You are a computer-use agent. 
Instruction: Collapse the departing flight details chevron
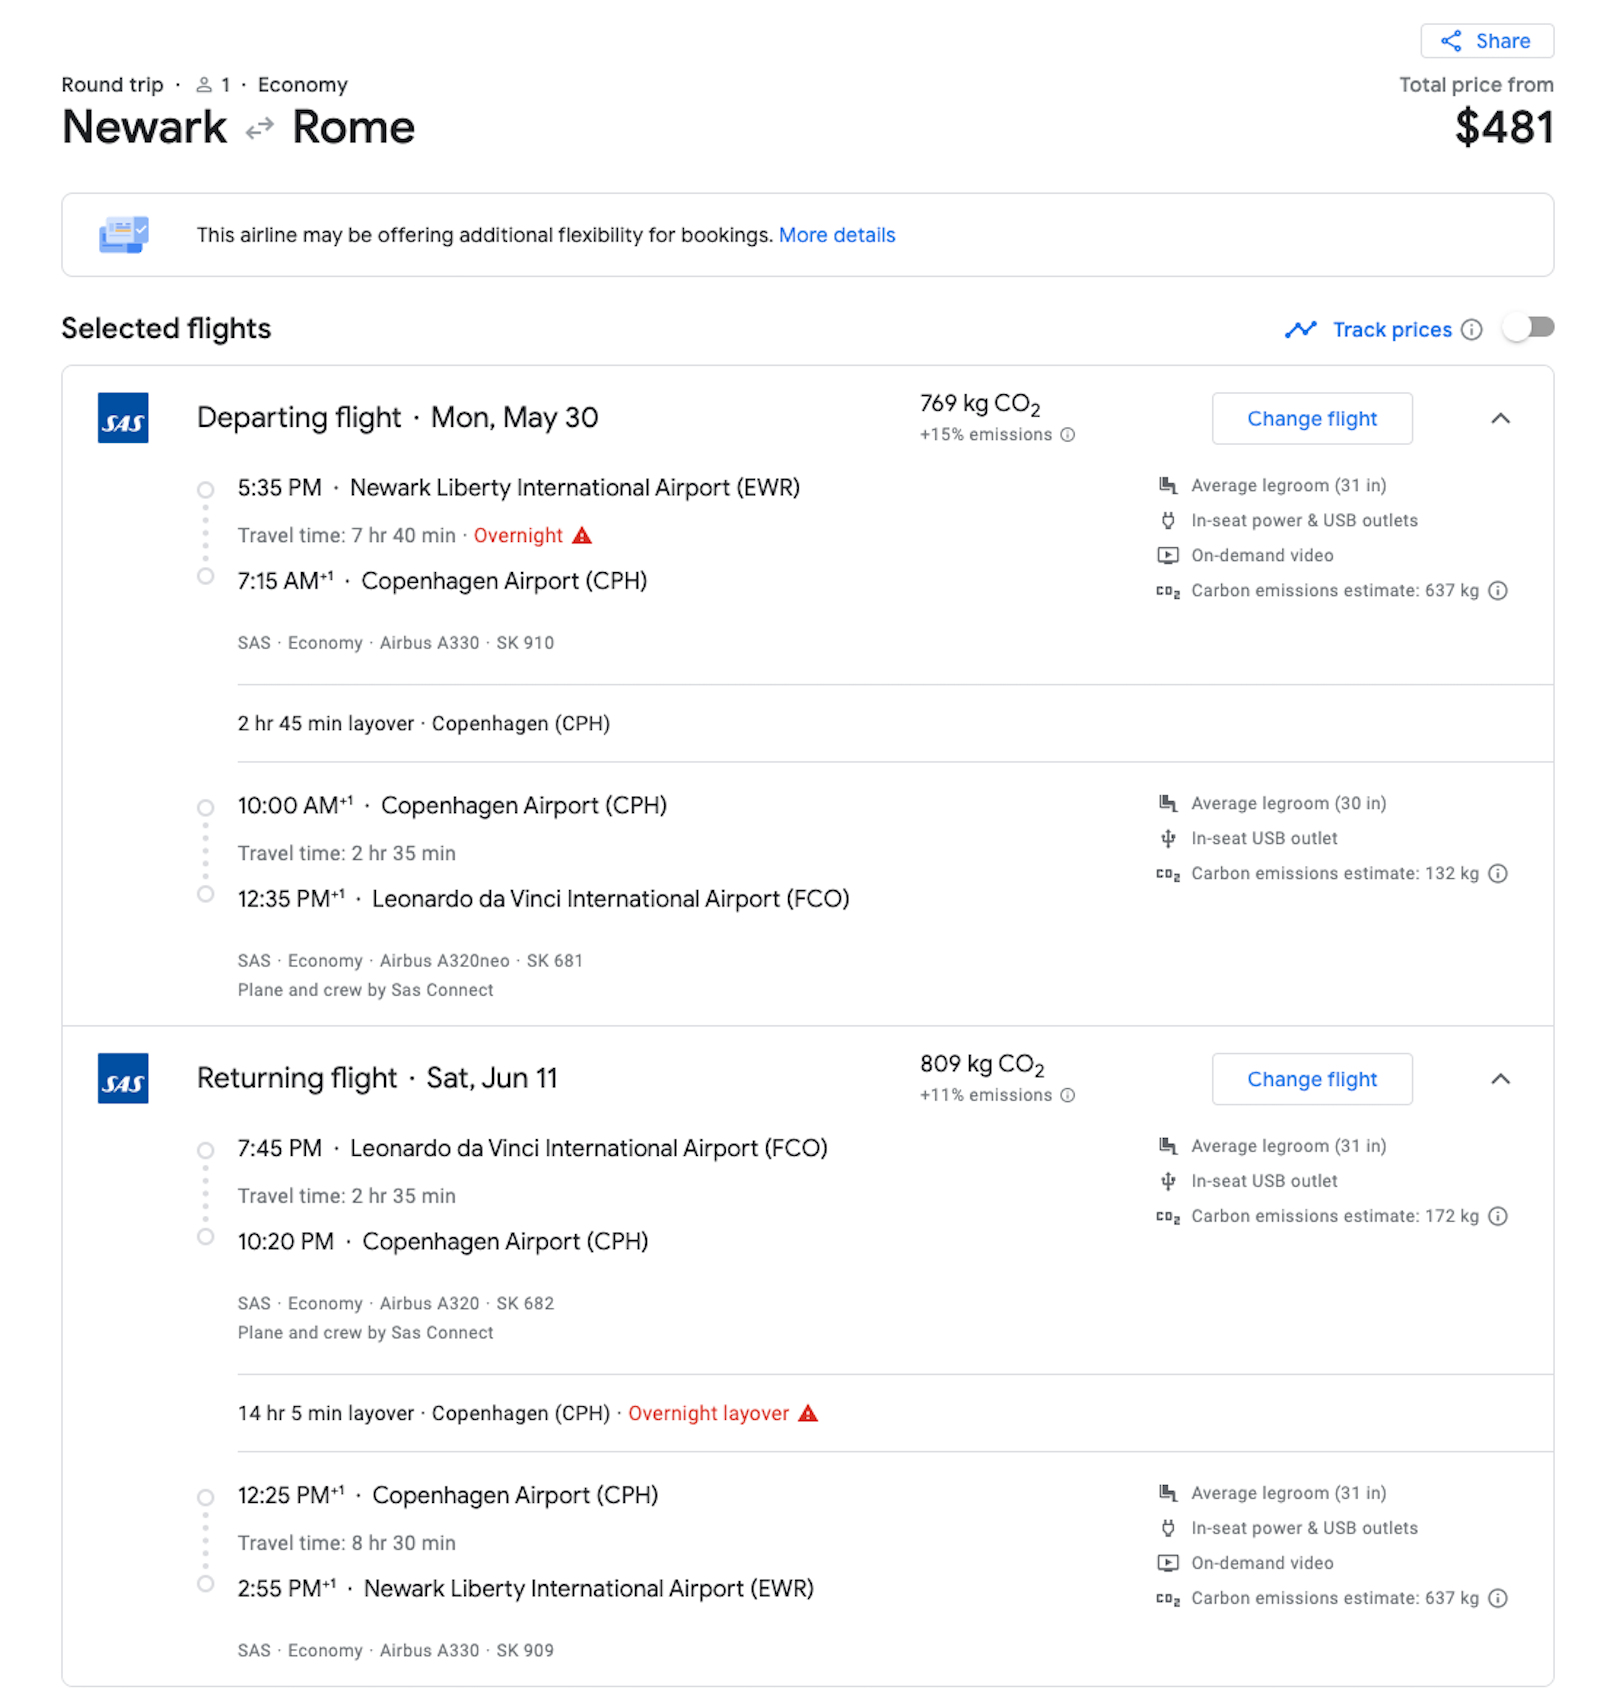pos(1502,420)
